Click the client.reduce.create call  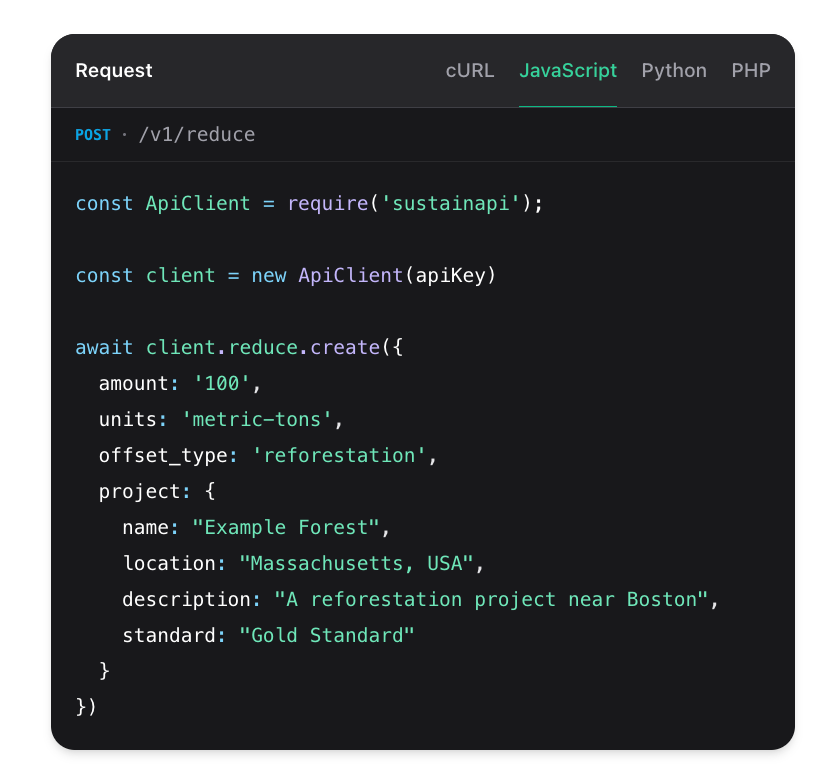click(x=262, y=347)
